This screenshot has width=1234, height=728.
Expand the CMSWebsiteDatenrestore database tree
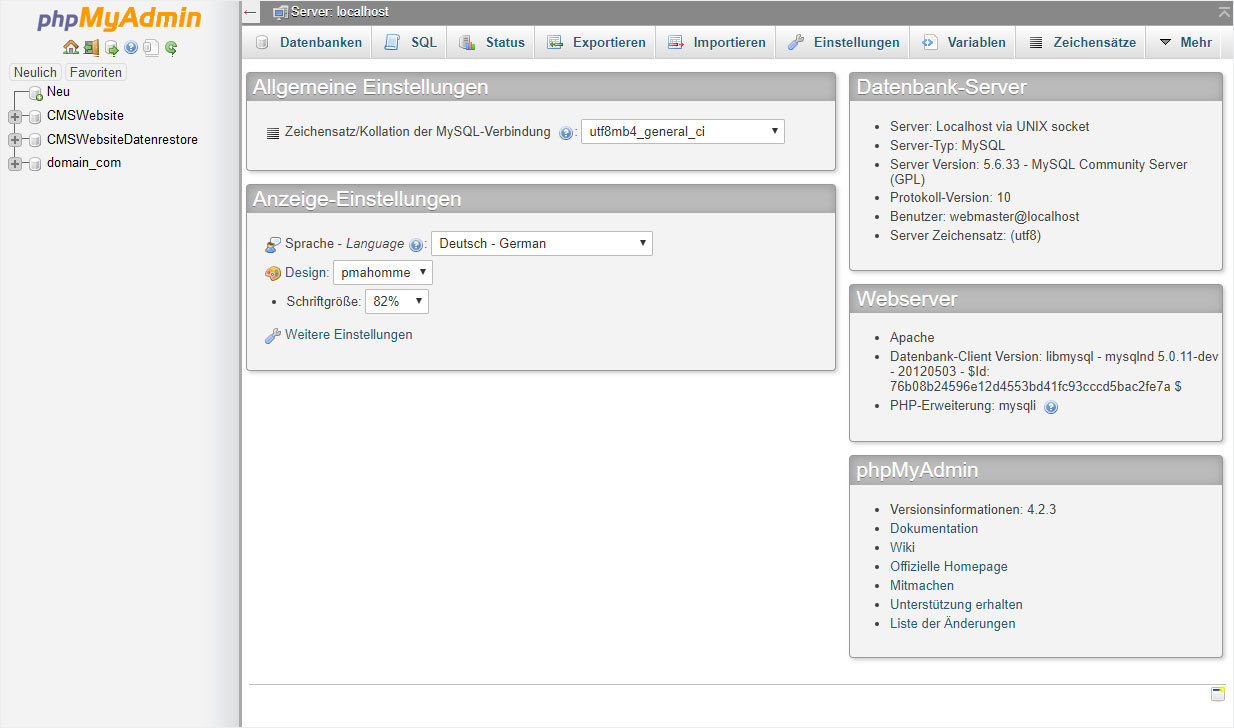(15, 140)
